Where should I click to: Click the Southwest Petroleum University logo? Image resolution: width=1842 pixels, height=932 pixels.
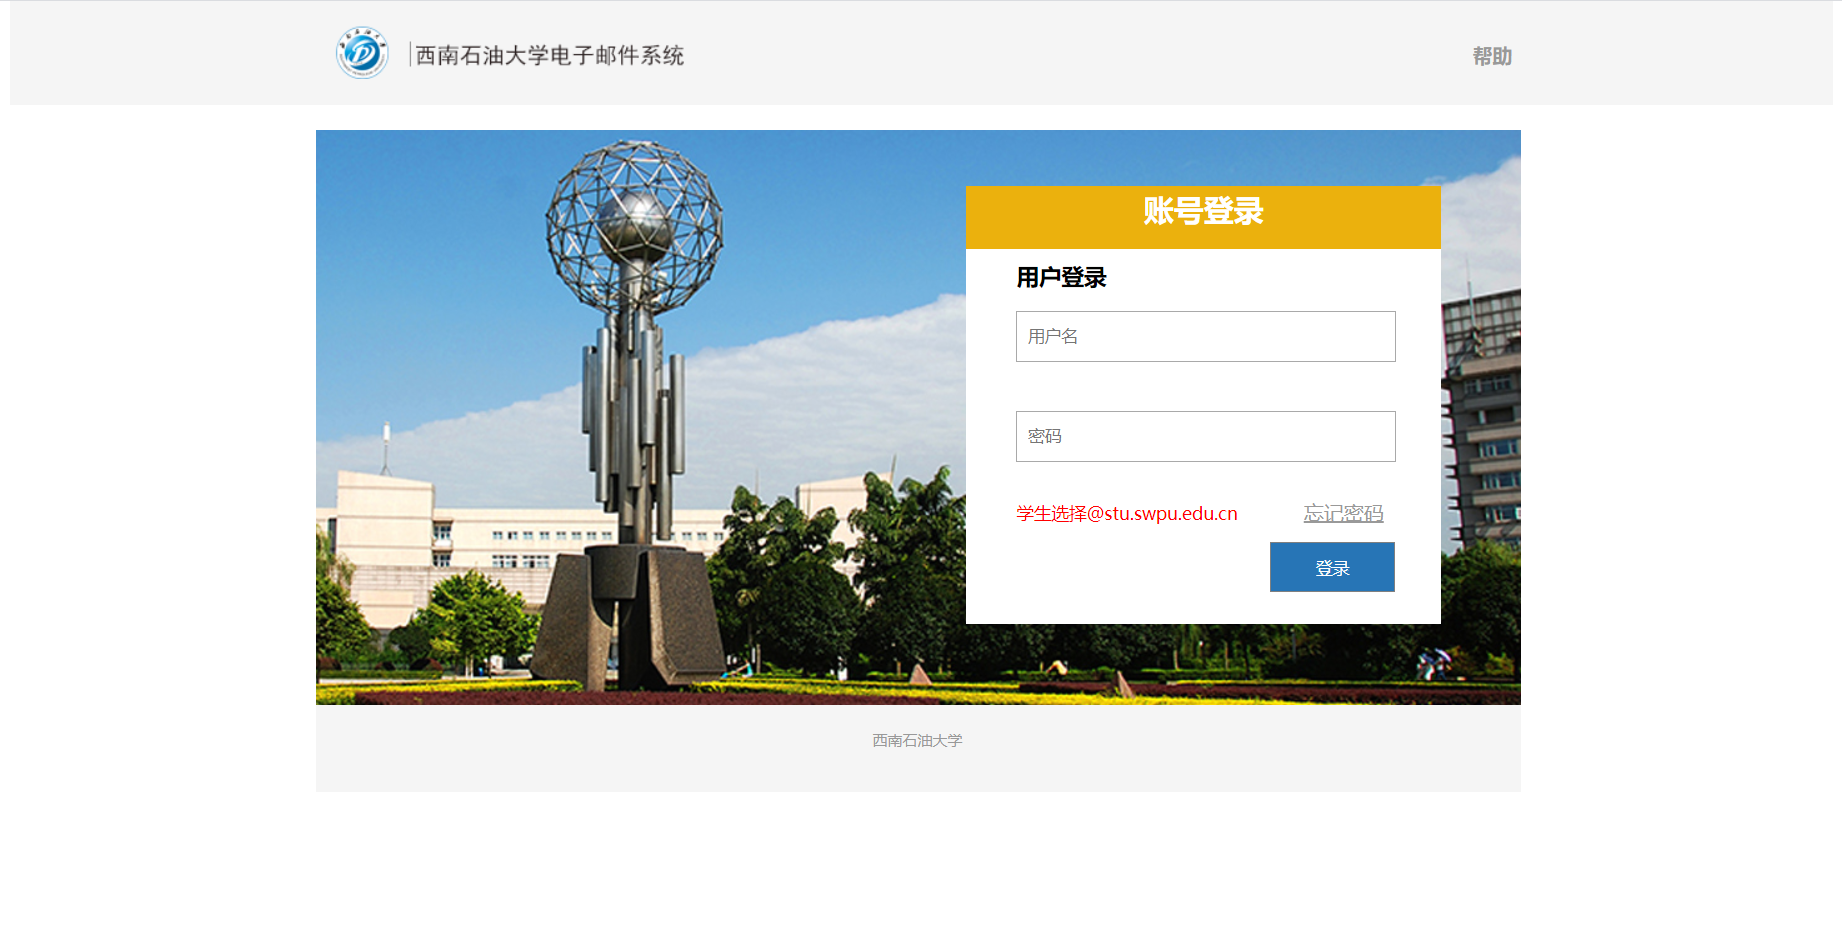click(x=362, y=53)
